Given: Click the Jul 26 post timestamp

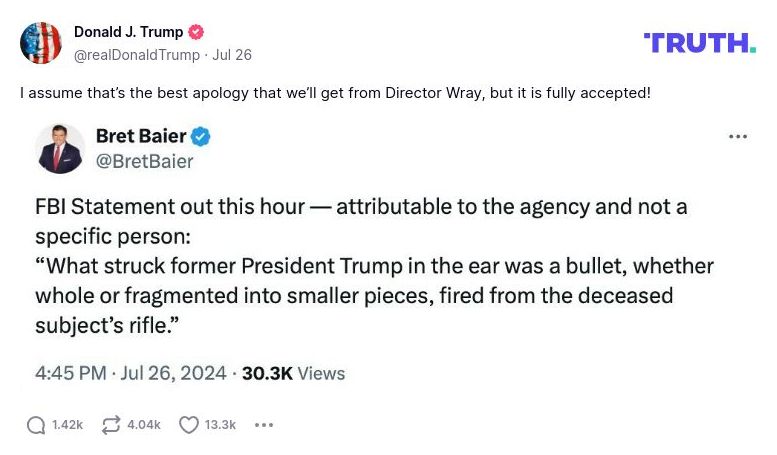Looking at the screenshot, I should (x=231, y=55).
